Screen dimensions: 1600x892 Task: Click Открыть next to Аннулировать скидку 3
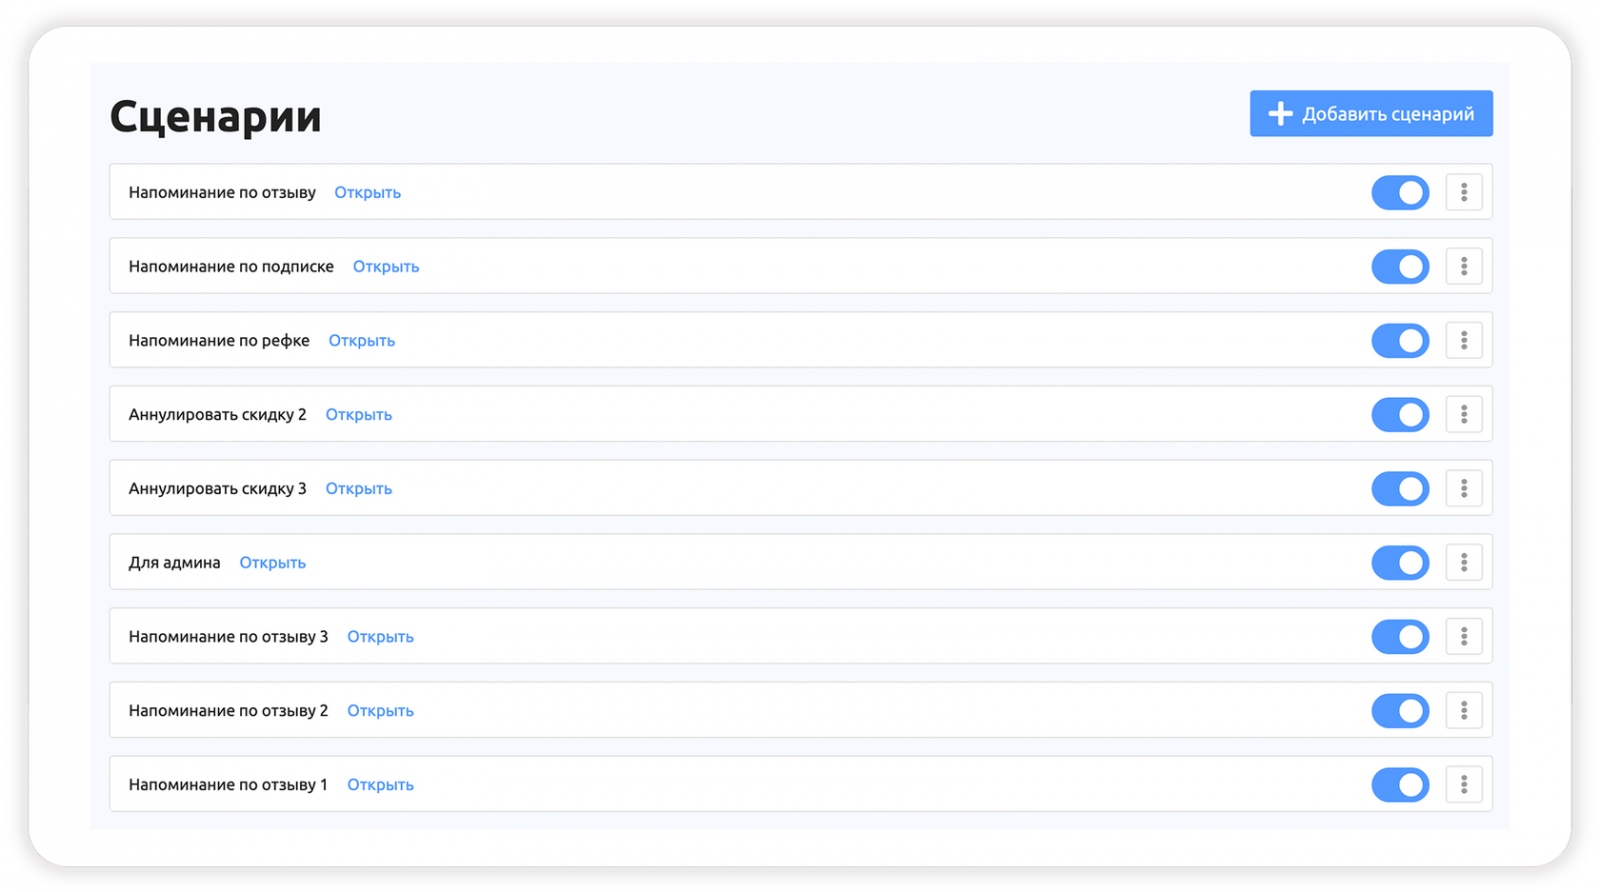click(x=358, y=489)
